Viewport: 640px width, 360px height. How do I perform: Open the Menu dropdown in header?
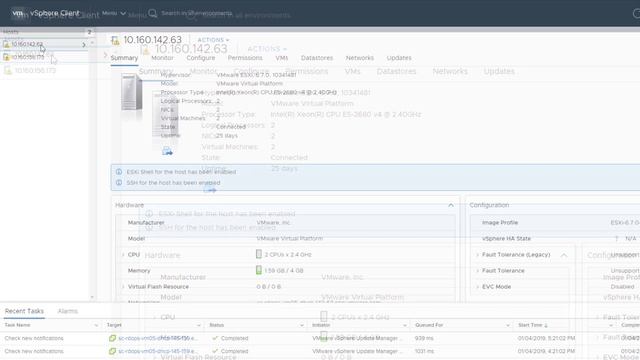pos(113,13)
